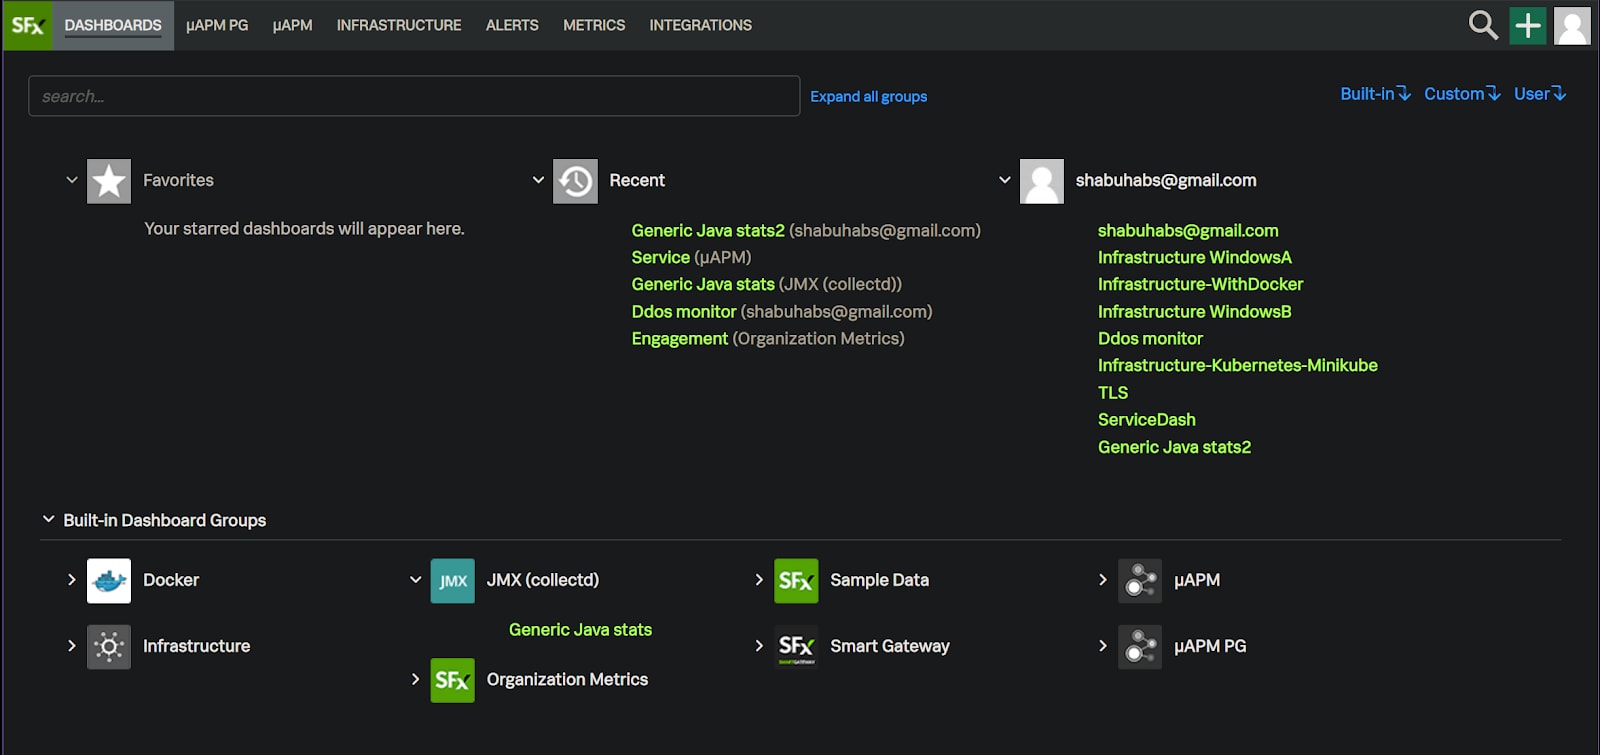Expand the µAPM PG dashboard group
Viewport: 1600px width, 755px height.
[1102, 646]
